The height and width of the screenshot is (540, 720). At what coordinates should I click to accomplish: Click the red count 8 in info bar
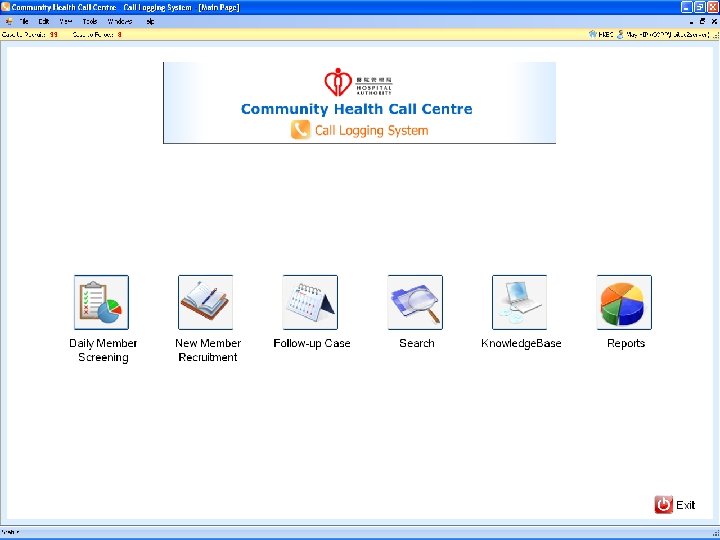[119, 34]
